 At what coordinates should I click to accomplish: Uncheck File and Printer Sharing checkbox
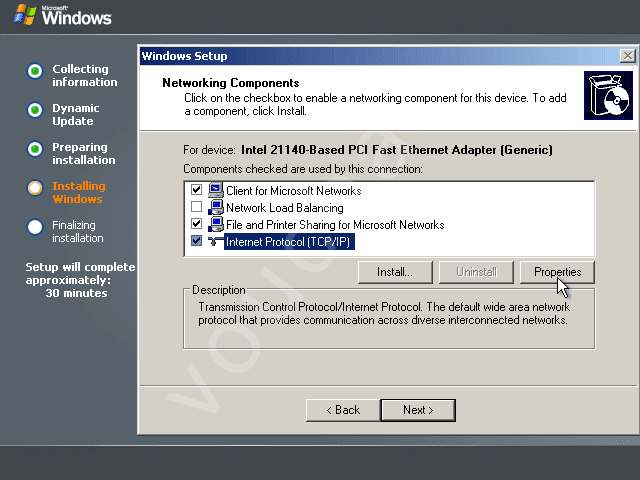196,224
